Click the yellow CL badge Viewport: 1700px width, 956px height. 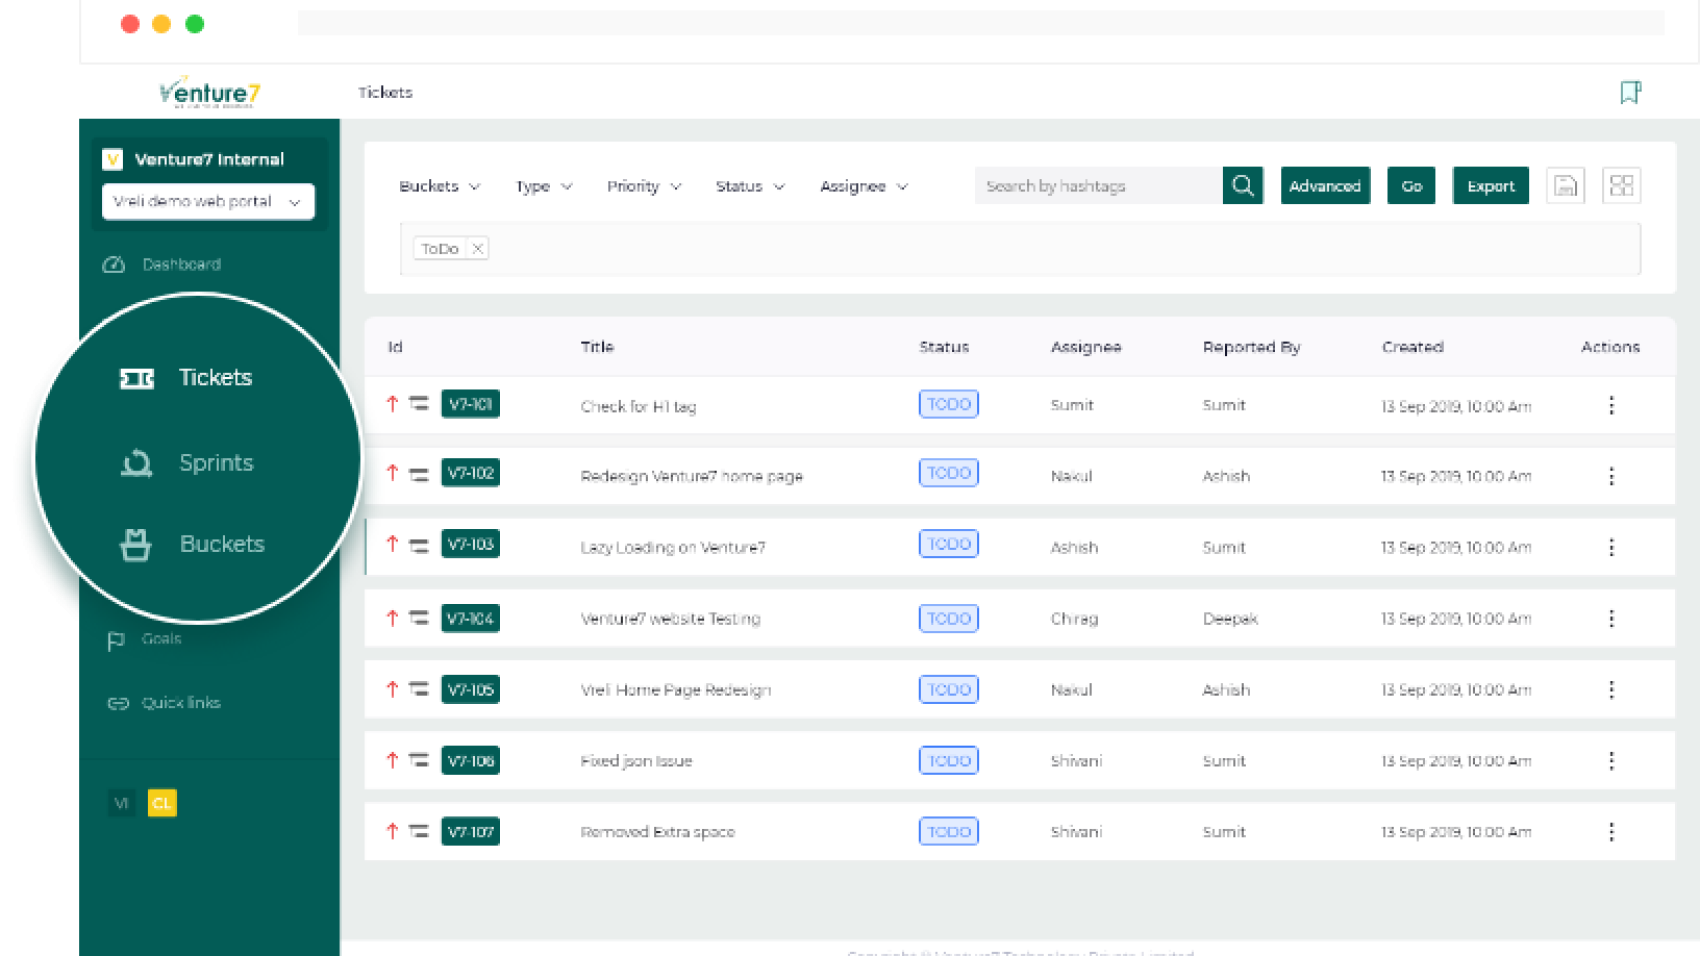pyautogui.click(x=162, y=803)
